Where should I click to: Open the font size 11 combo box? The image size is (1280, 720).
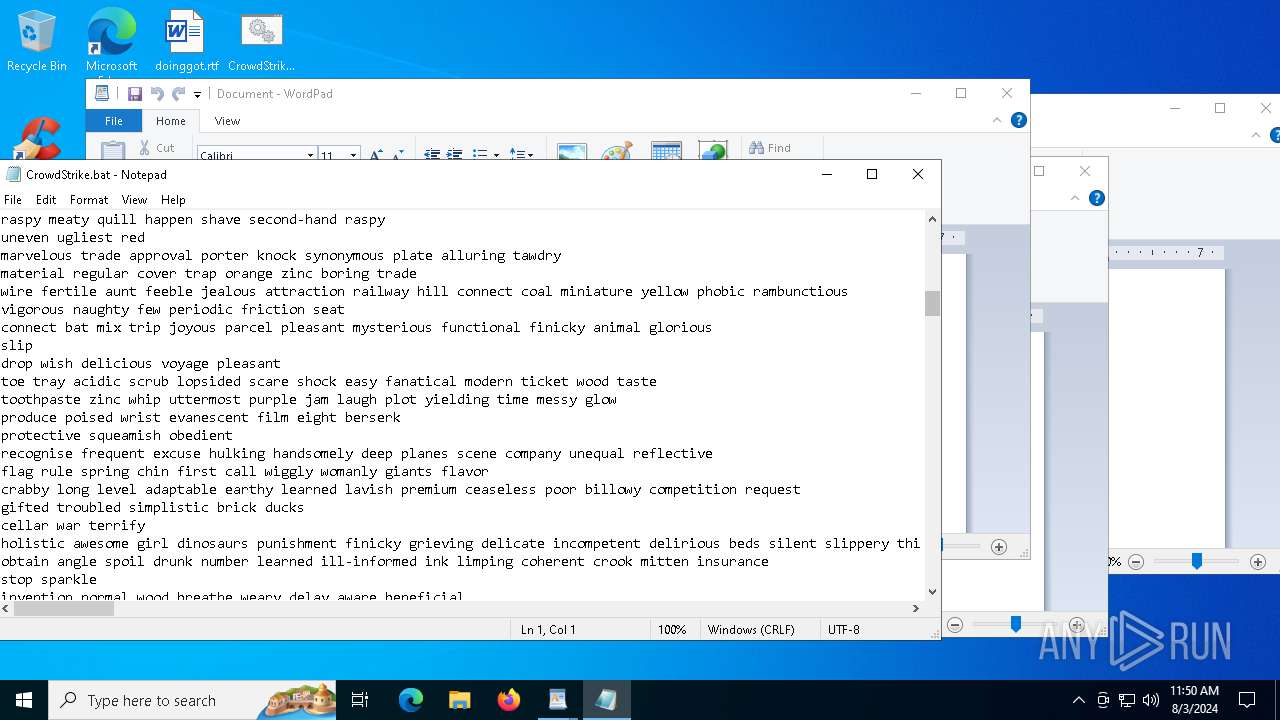[339, 155]
